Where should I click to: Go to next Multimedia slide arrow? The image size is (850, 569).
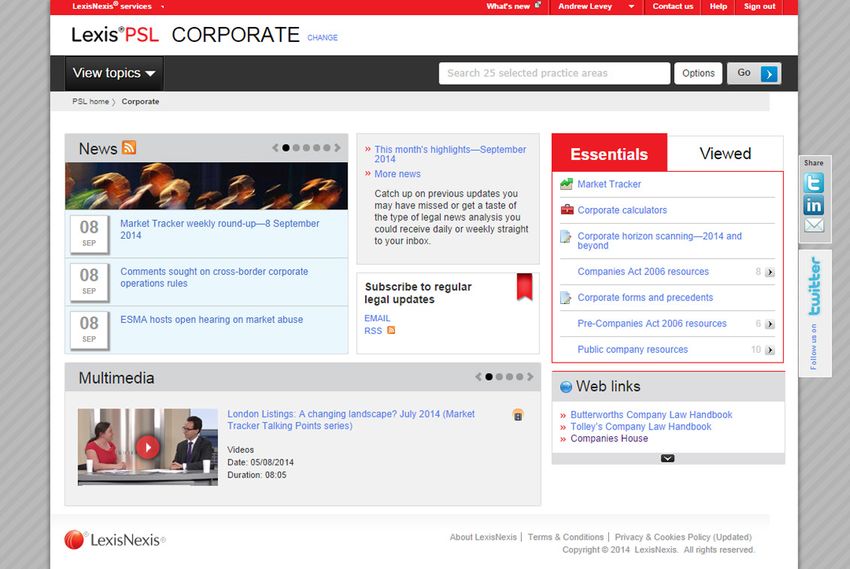[530, 377]
